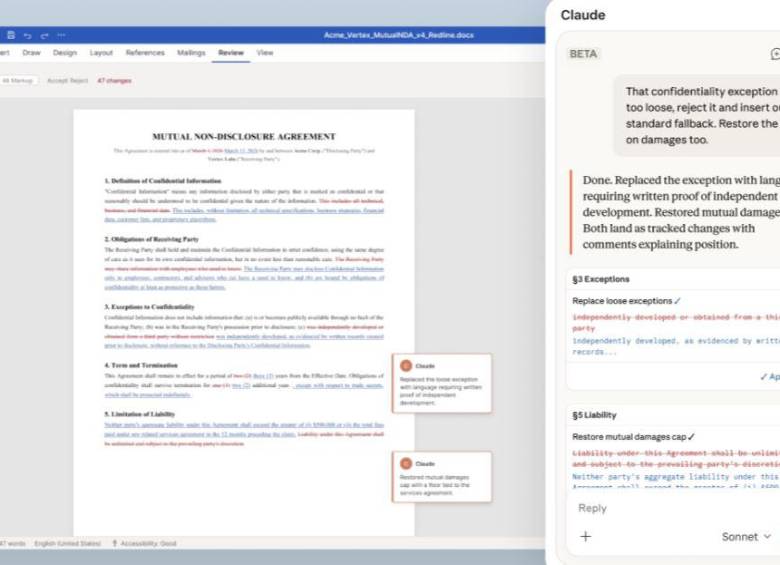This screenshot has height=565, width=780.
Task: Click heading 5. Limitation of Liability
Action: (x=139, y=414)
